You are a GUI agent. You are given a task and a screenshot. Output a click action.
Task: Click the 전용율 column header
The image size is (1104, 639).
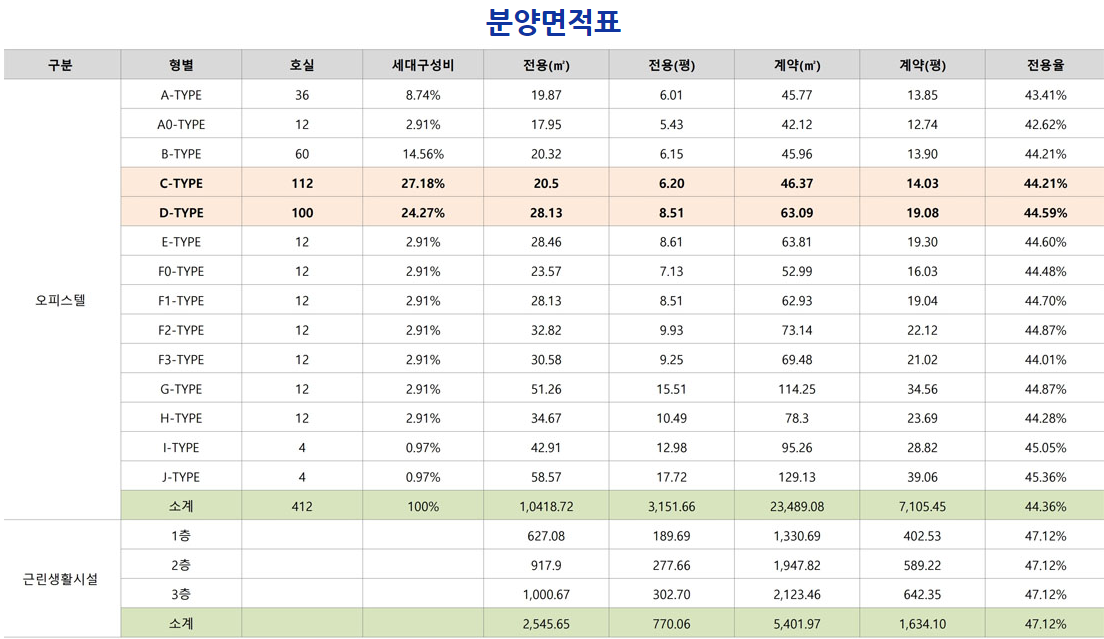point(1045,65)
